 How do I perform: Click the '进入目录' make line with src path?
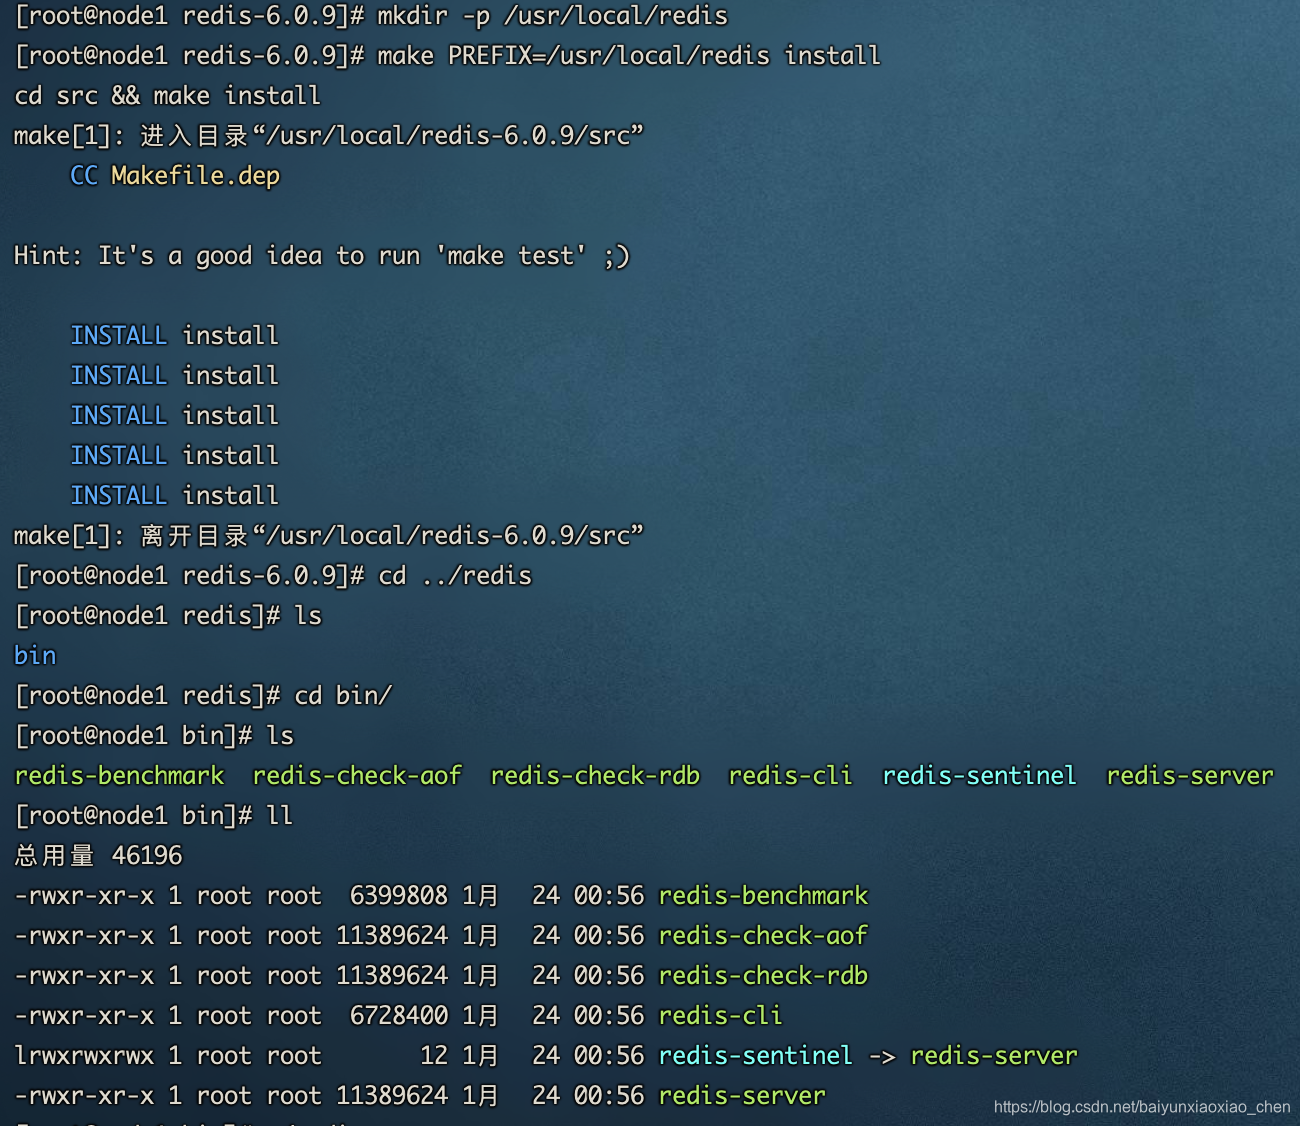click(x=329, y=136)
